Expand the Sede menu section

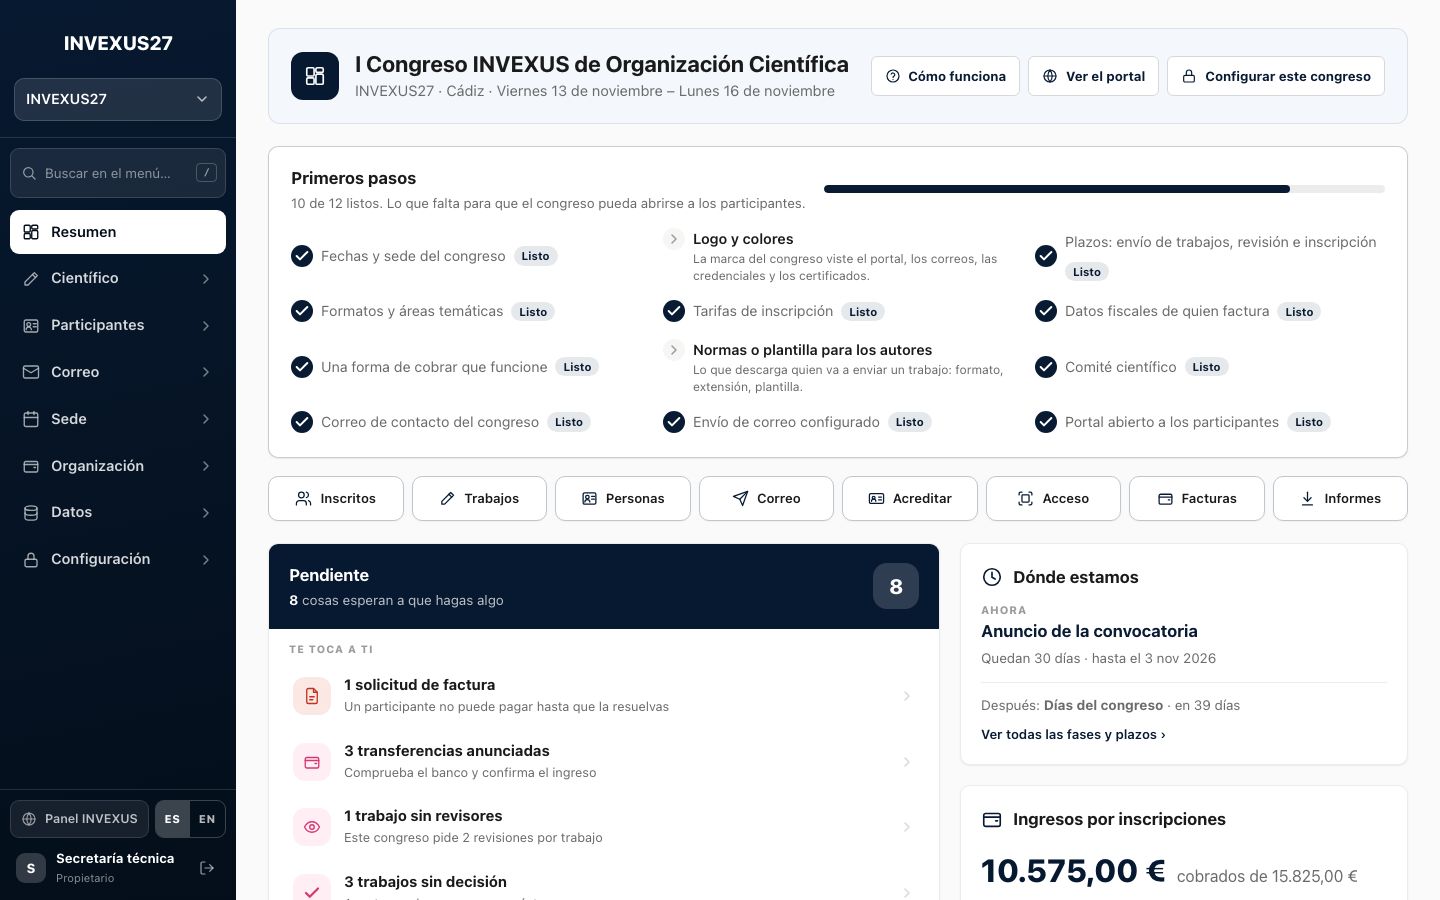click(x=118, y=419)
